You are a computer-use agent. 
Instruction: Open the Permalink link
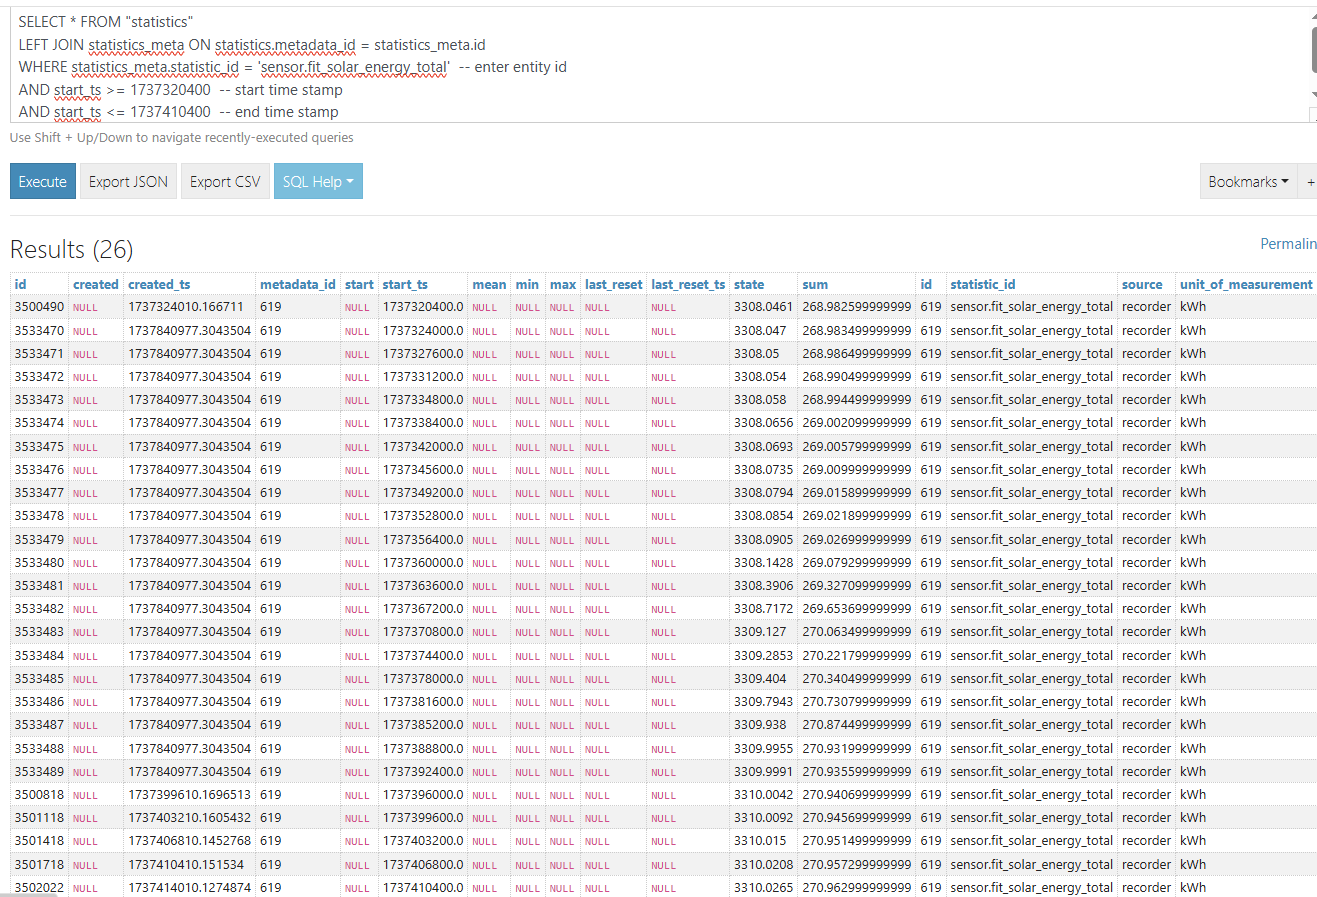pyautogui.click(x=1288, y=244)
